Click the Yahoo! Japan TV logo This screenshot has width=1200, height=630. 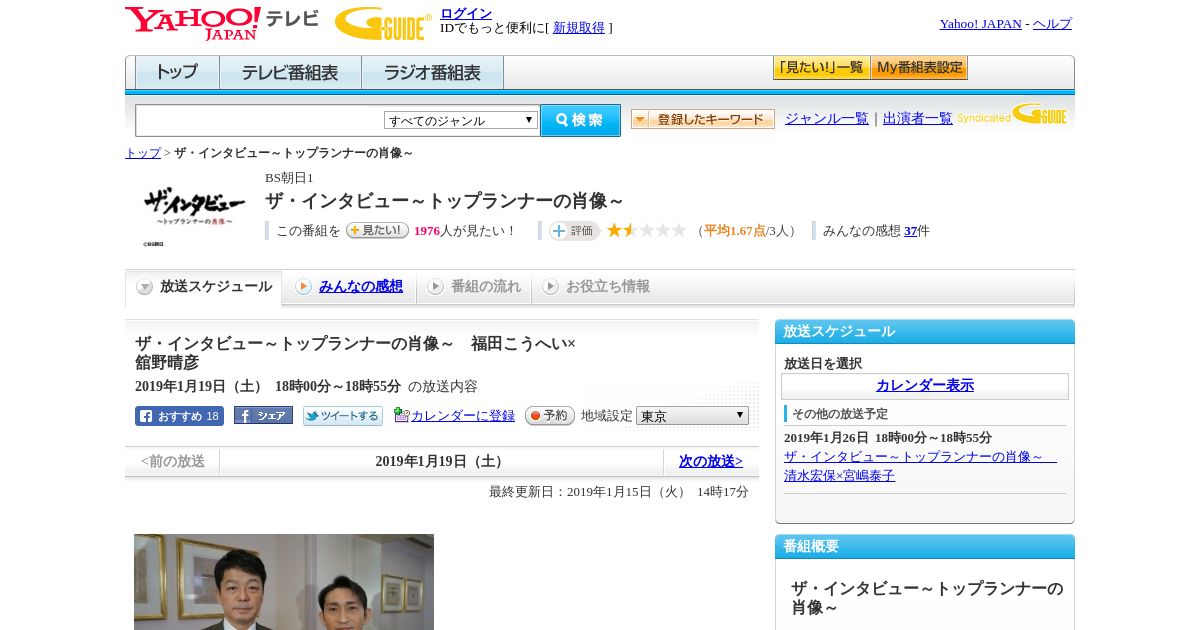[222, 23]
